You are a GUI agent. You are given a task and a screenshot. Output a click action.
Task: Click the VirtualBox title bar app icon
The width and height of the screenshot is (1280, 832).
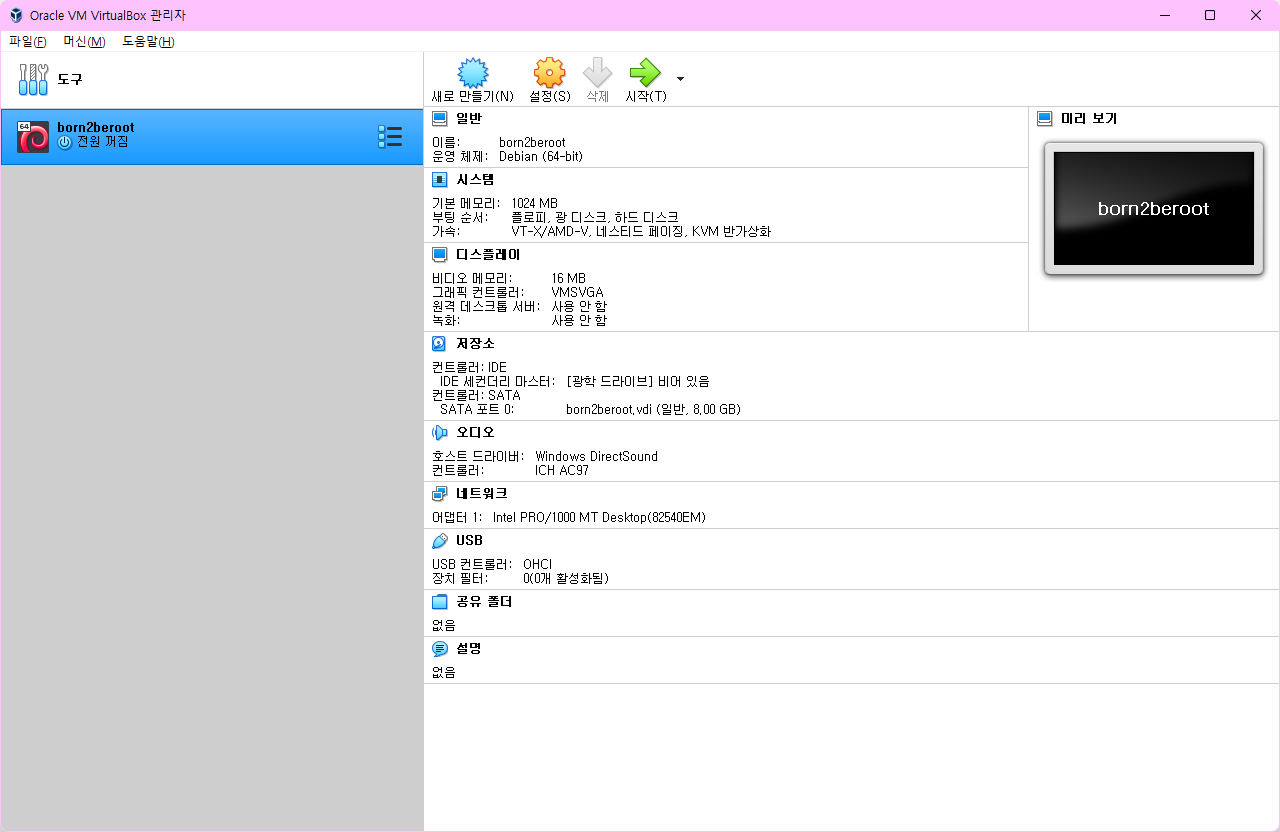point(16,15)
